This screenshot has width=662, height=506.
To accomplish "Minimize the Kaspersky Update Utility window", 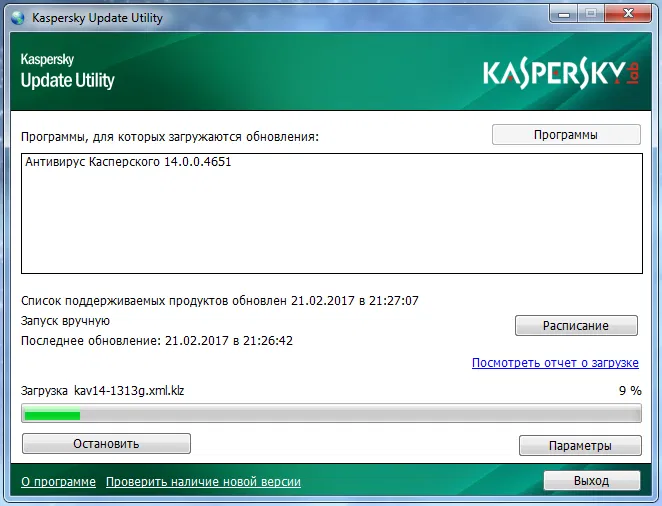I will [x=564, y=14].
